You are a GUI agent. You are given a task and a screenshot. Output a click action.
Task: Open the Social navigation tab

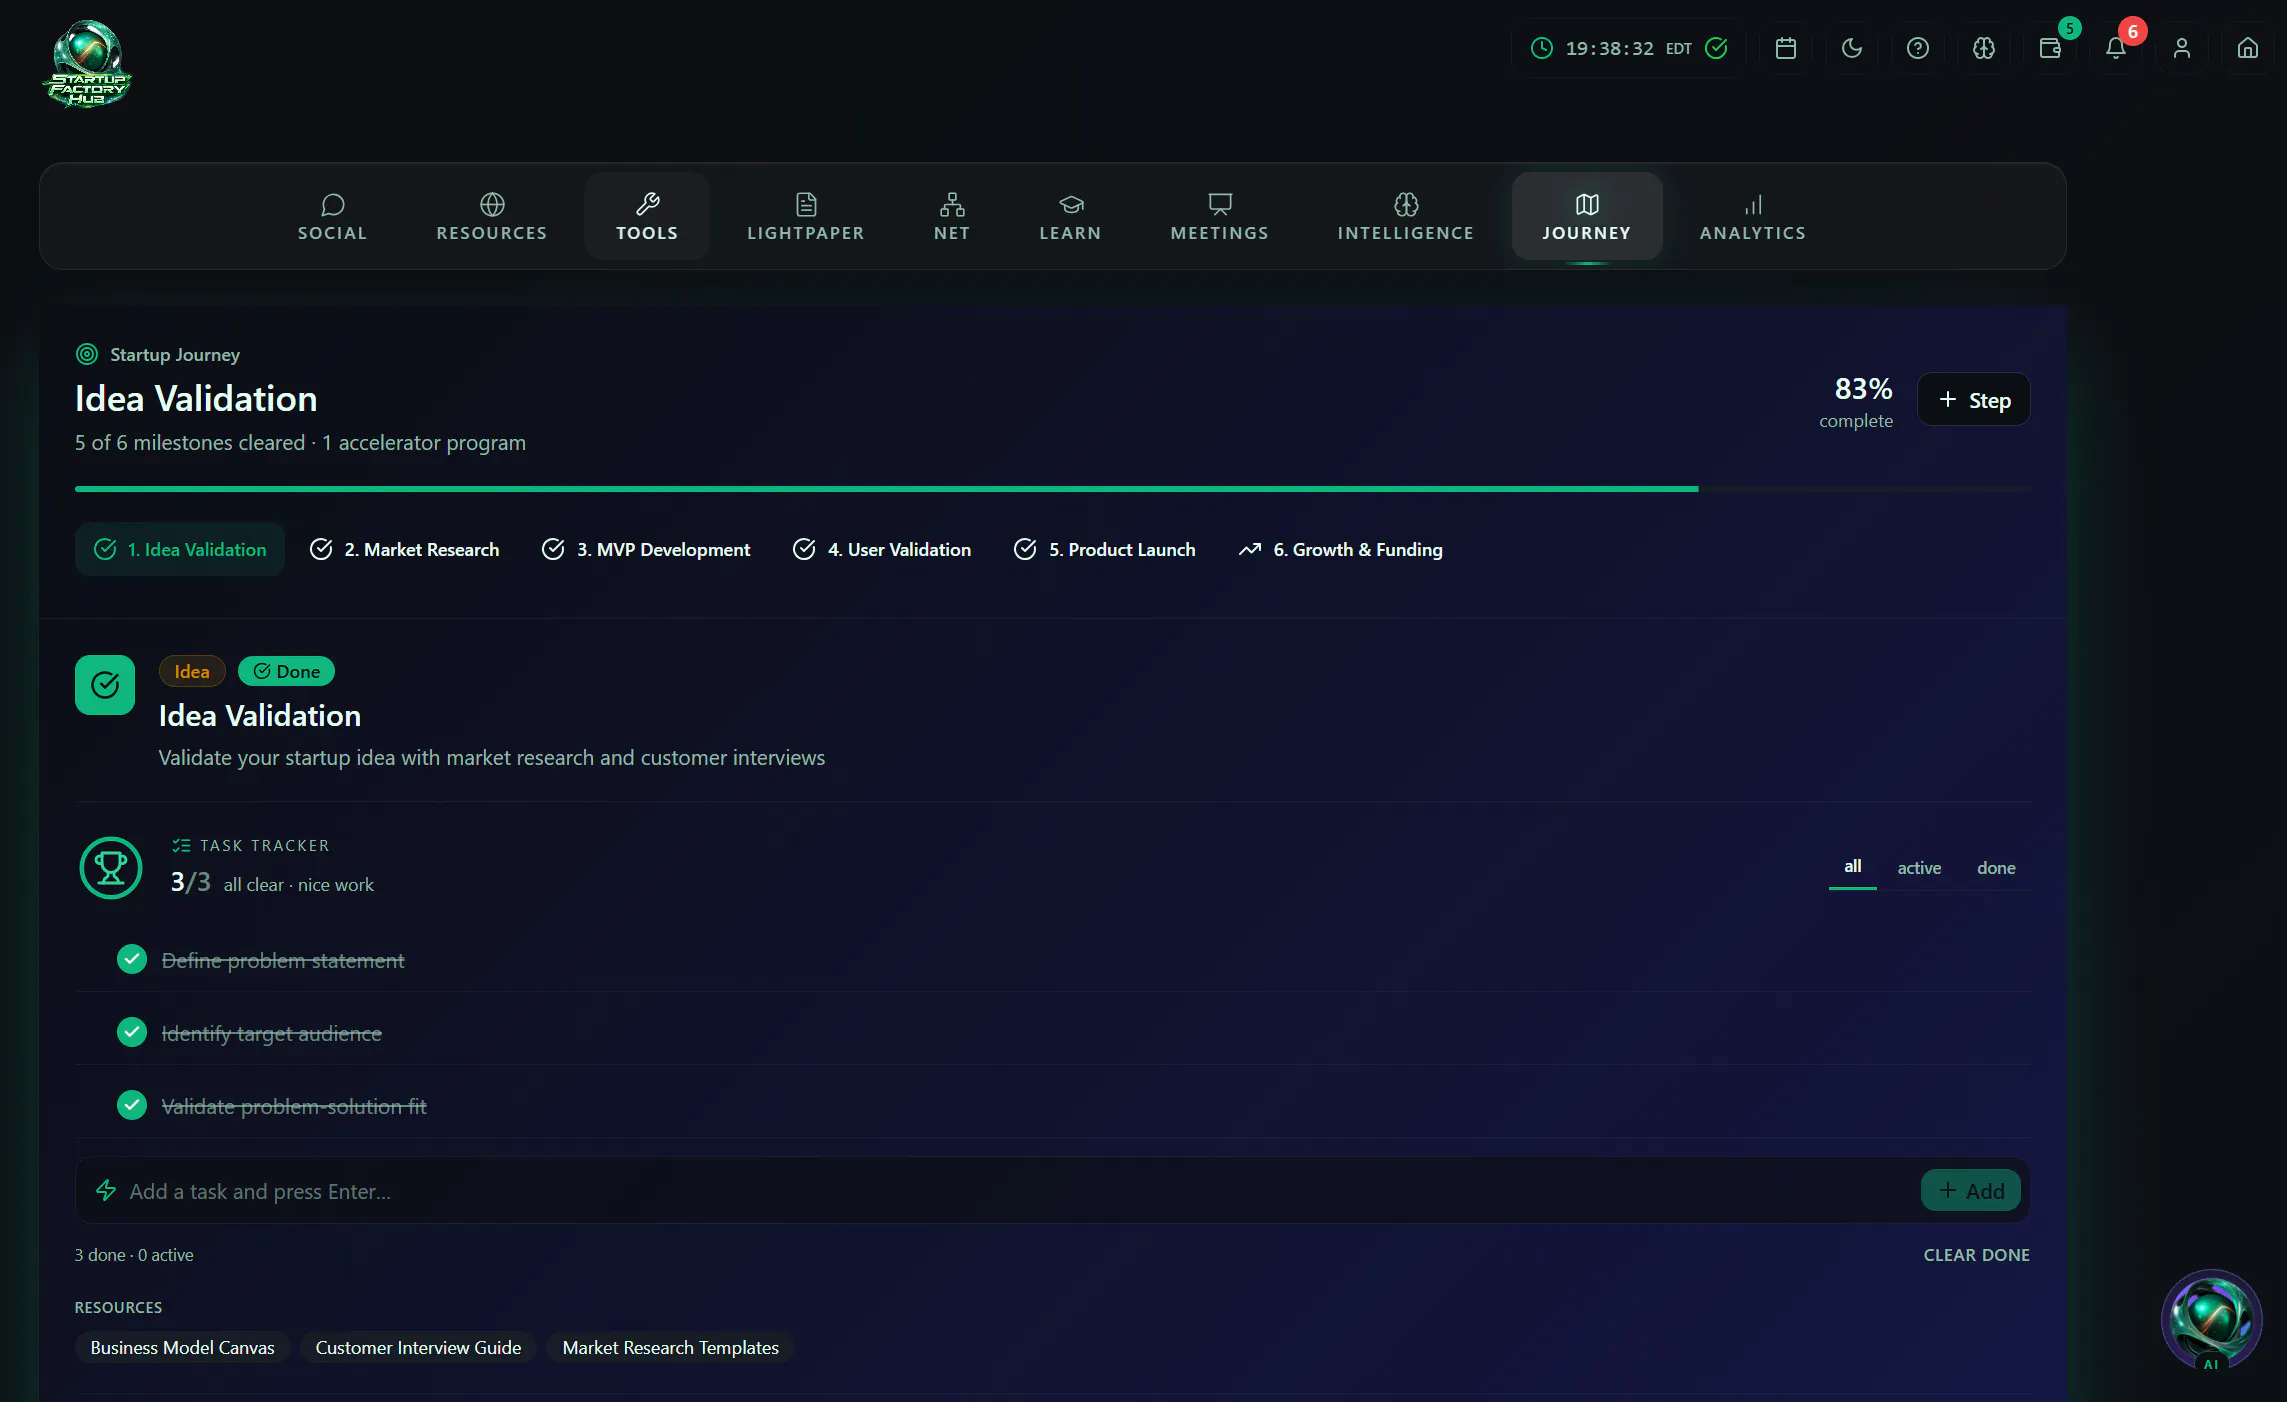(x=332, y=216)
